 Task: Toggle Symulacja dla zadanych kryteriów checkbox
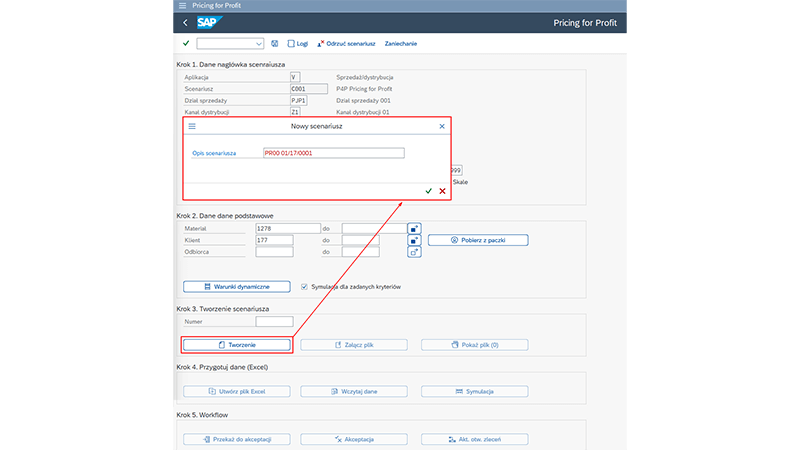click(x=304, y=287)
